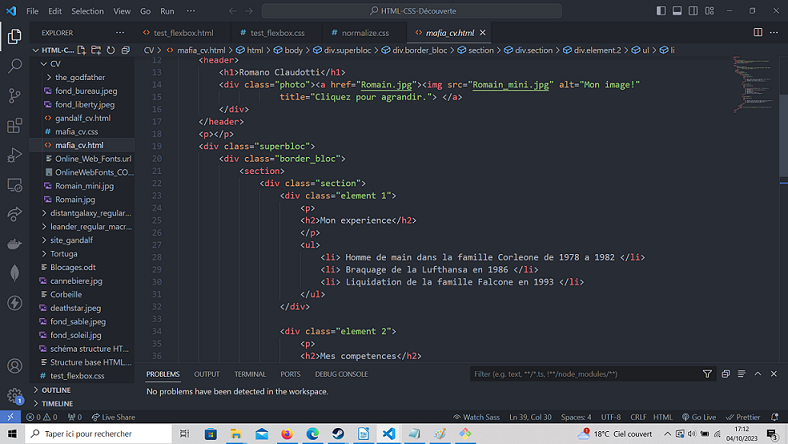The width and height of the screenshot is (788, 444).
Task: Toggle bottom Panel visibility from title bar
Action: pyautogui.click(x=677, y=11)
